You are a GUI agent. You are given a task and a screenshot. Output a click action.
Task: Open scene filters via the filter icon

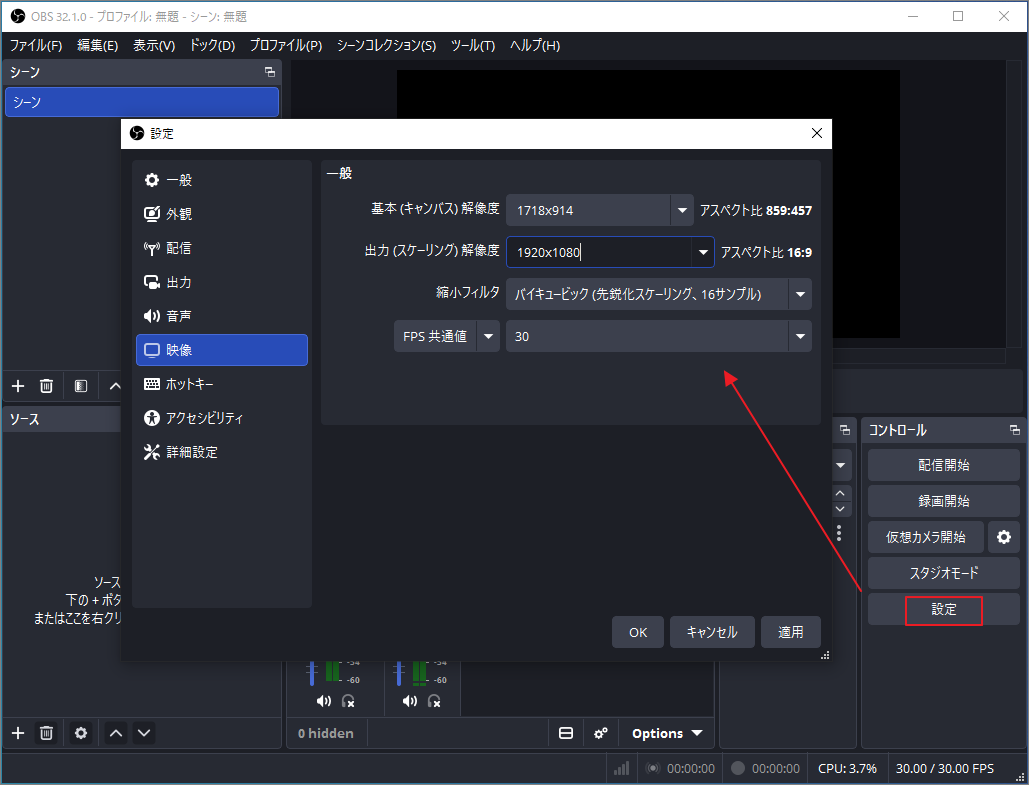pos(79,385)
